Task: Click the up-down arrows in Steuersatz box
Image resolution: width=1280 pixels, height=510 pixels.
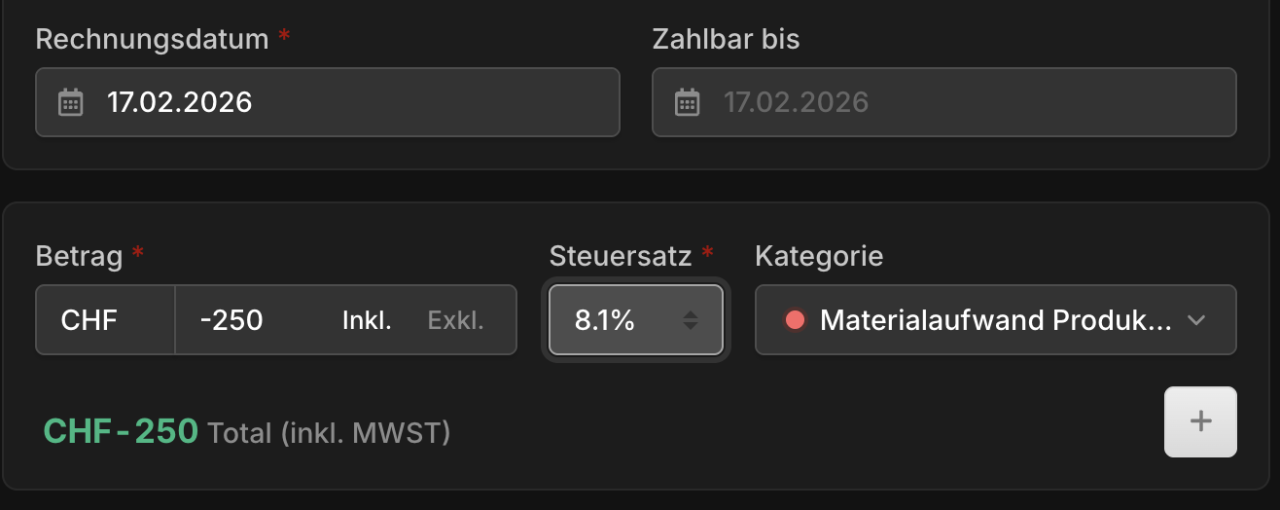Action: point(690,320)
